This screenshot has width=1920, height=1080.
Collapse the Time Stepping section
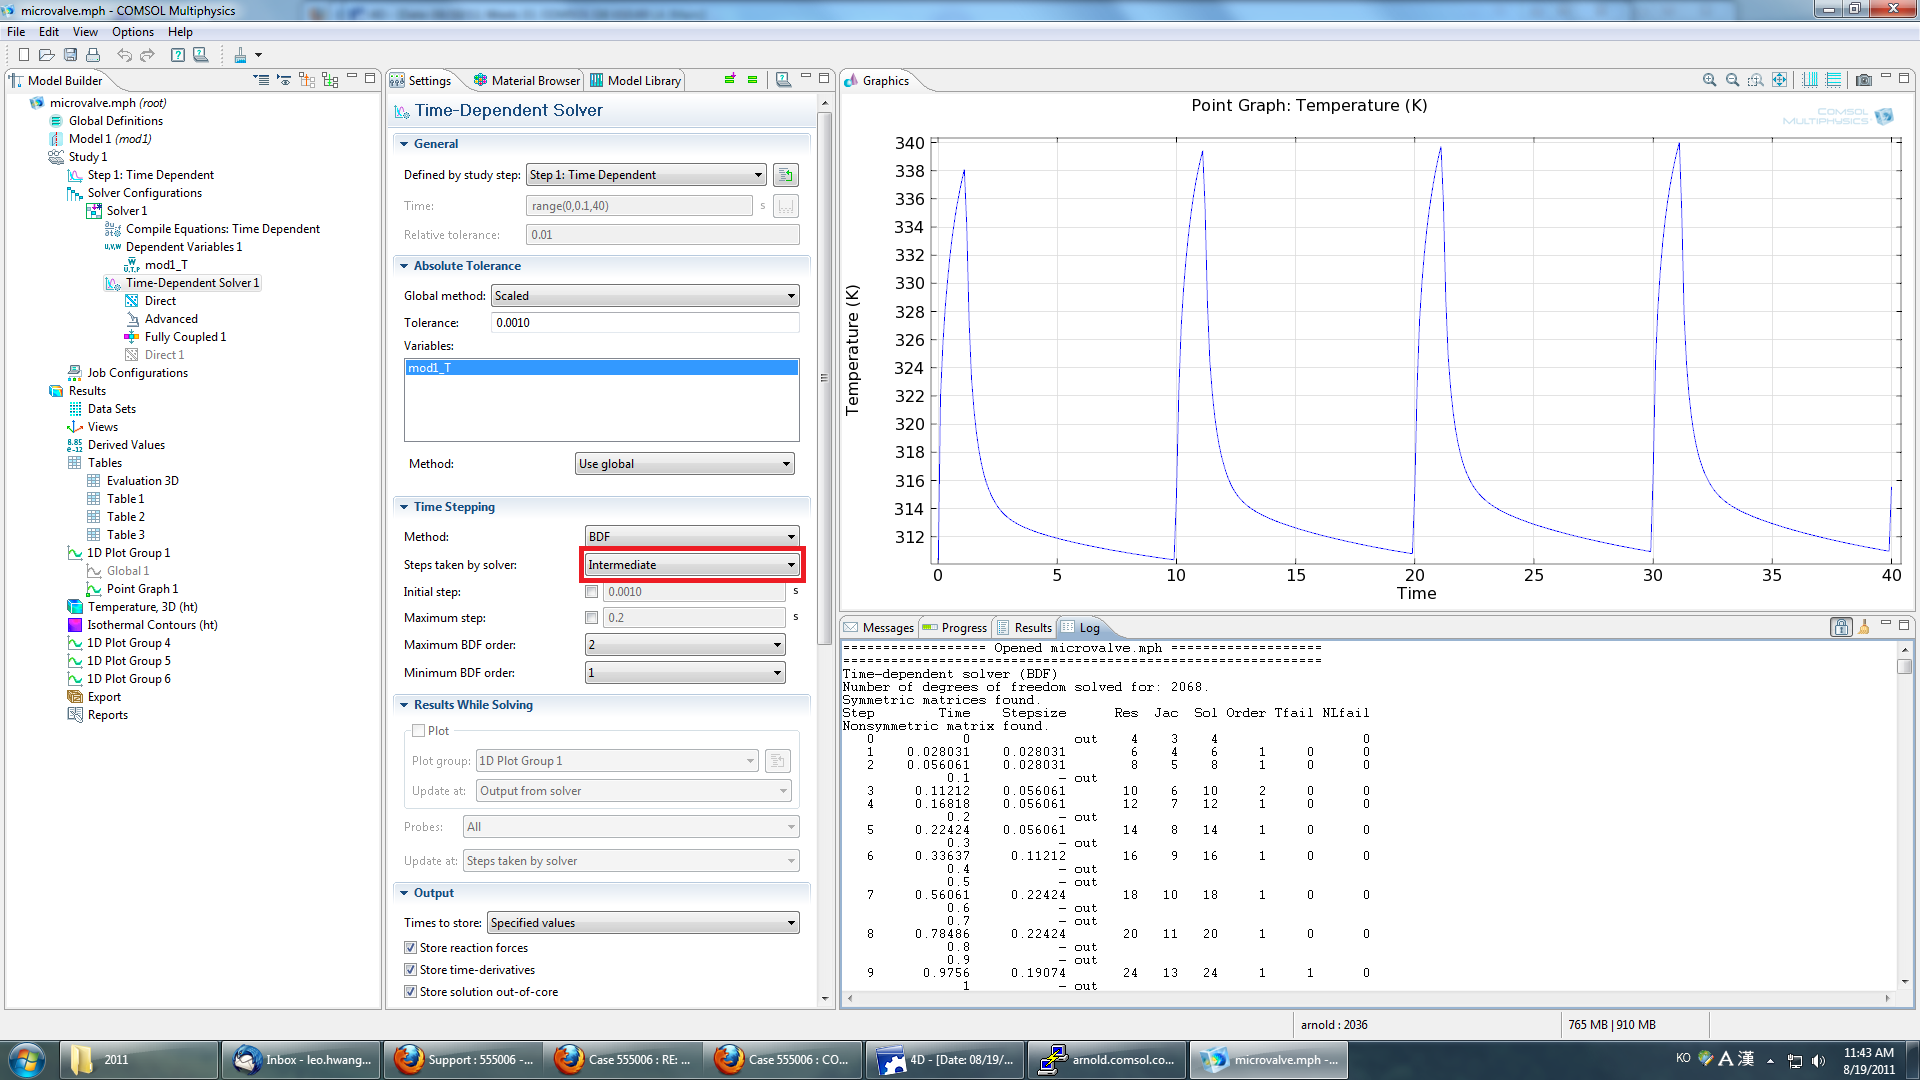pyautogui.click(x=404, y=507)
